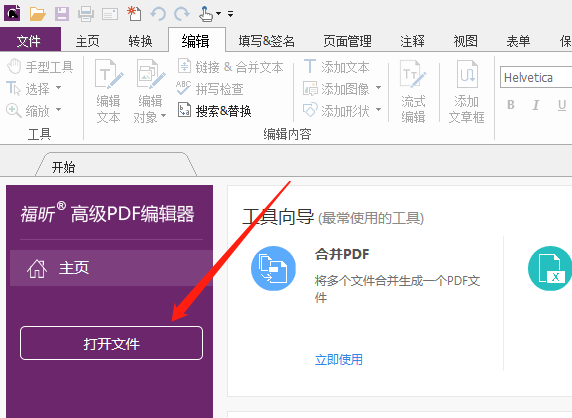Open the 注释 ribbon tab
The width and height of the screenshot is (572, 418).
(x=412, y=41)
